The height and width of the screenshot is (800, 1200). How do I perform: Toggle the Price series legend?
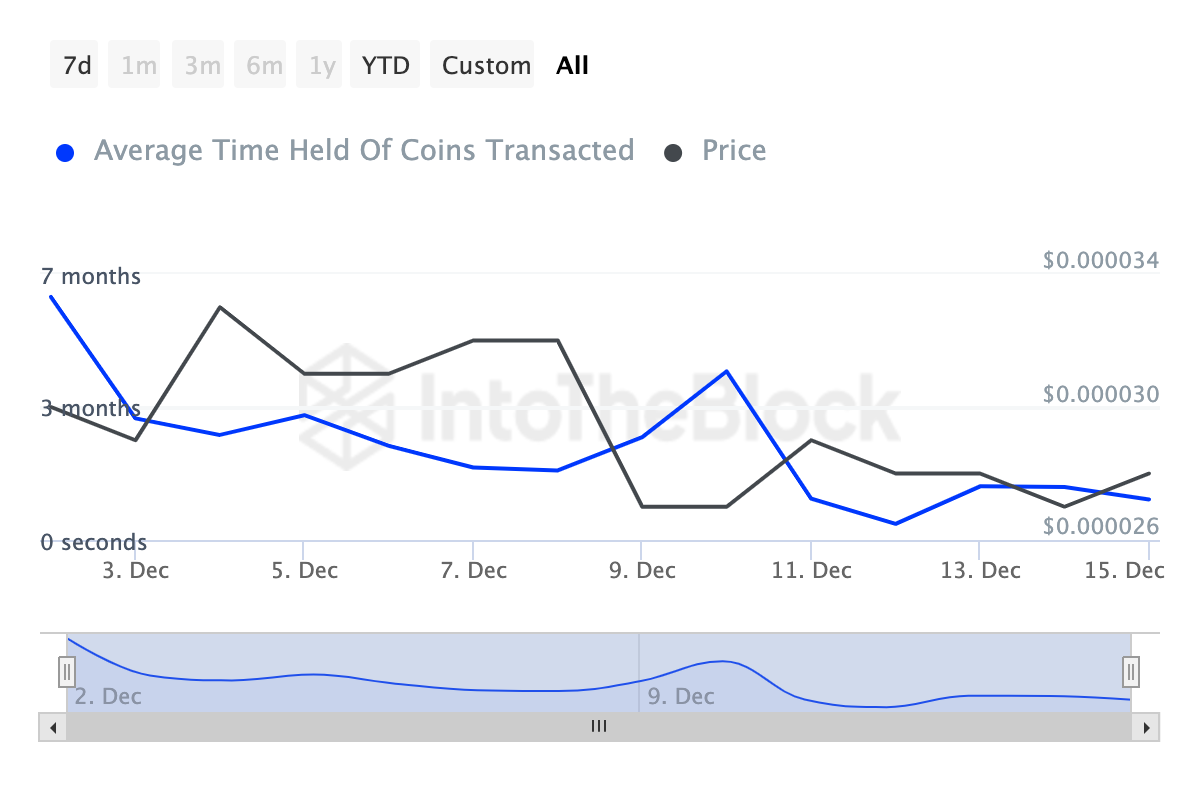coord(734,151)
